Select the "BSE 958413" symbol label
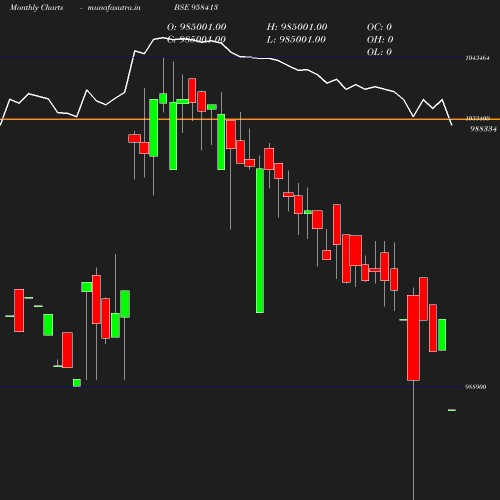Image resolution: width=500 pixels, height=500 pixels. (196, 7)
